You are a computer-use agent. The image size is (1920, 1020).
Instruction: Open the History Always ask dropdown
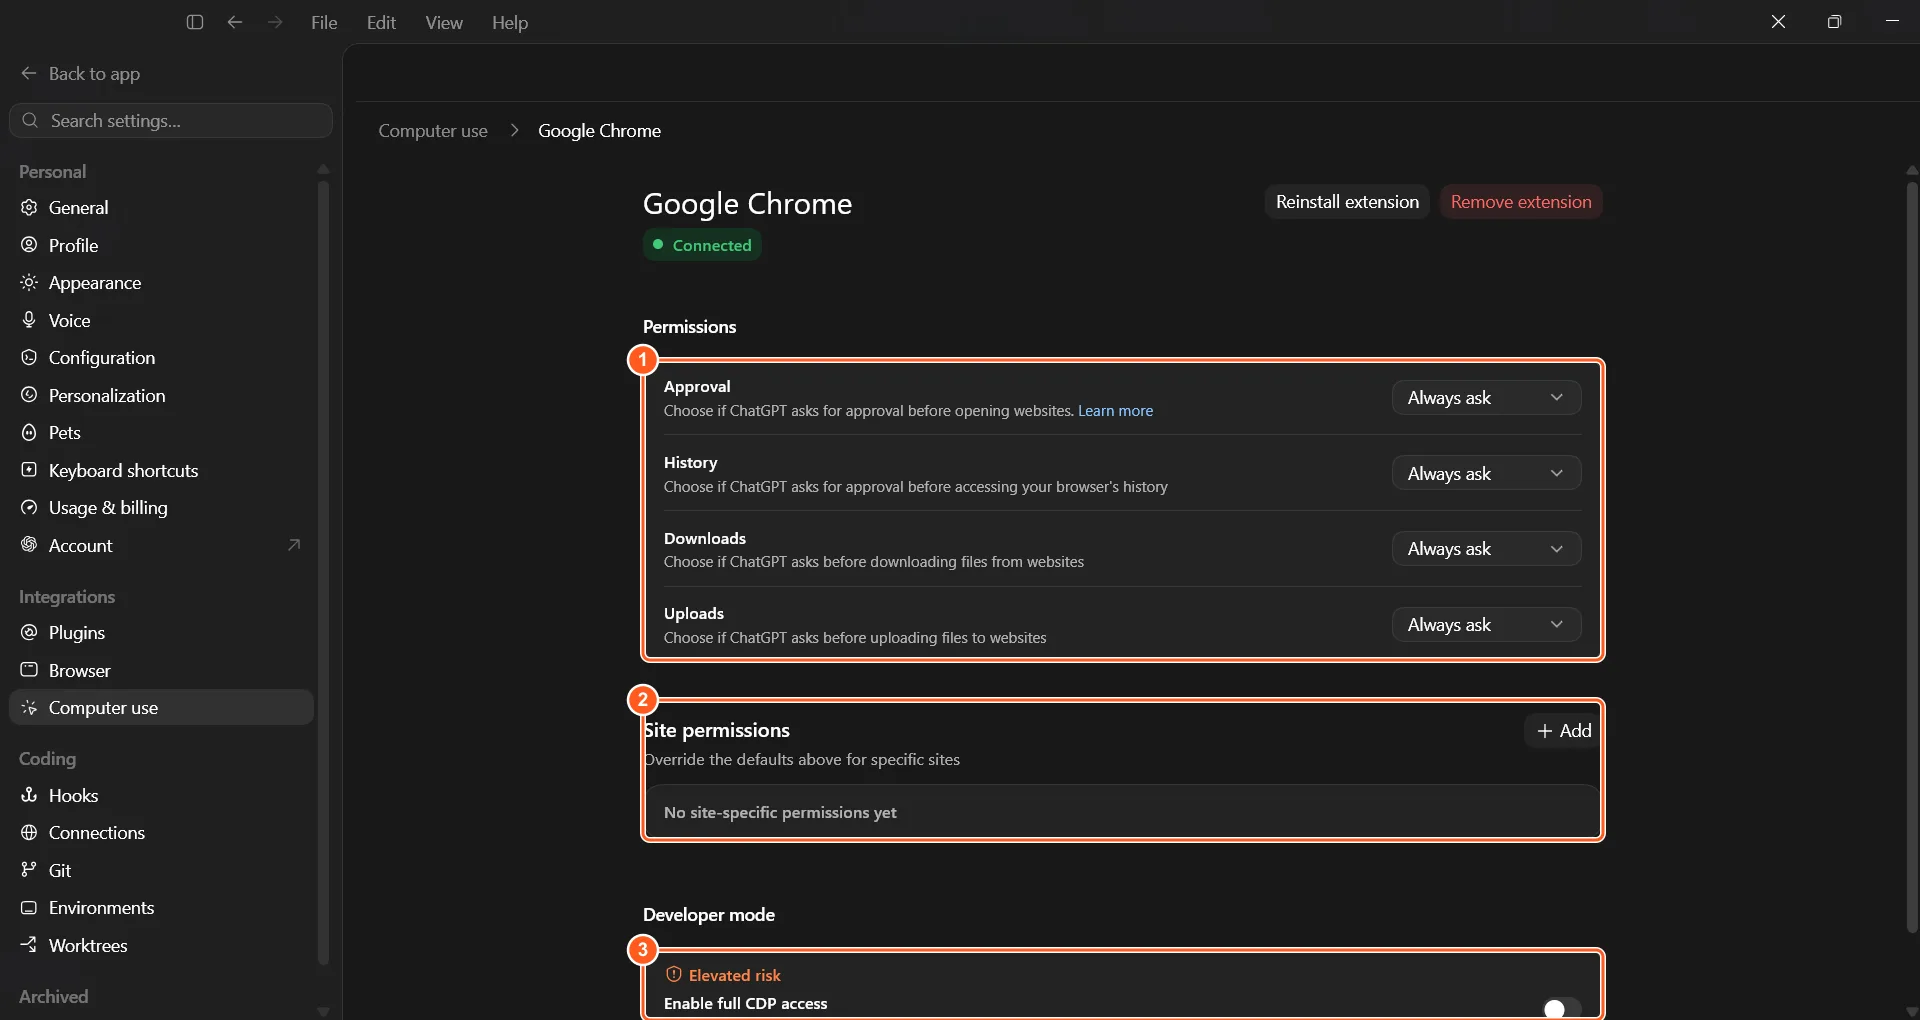tap(1486, 473)
